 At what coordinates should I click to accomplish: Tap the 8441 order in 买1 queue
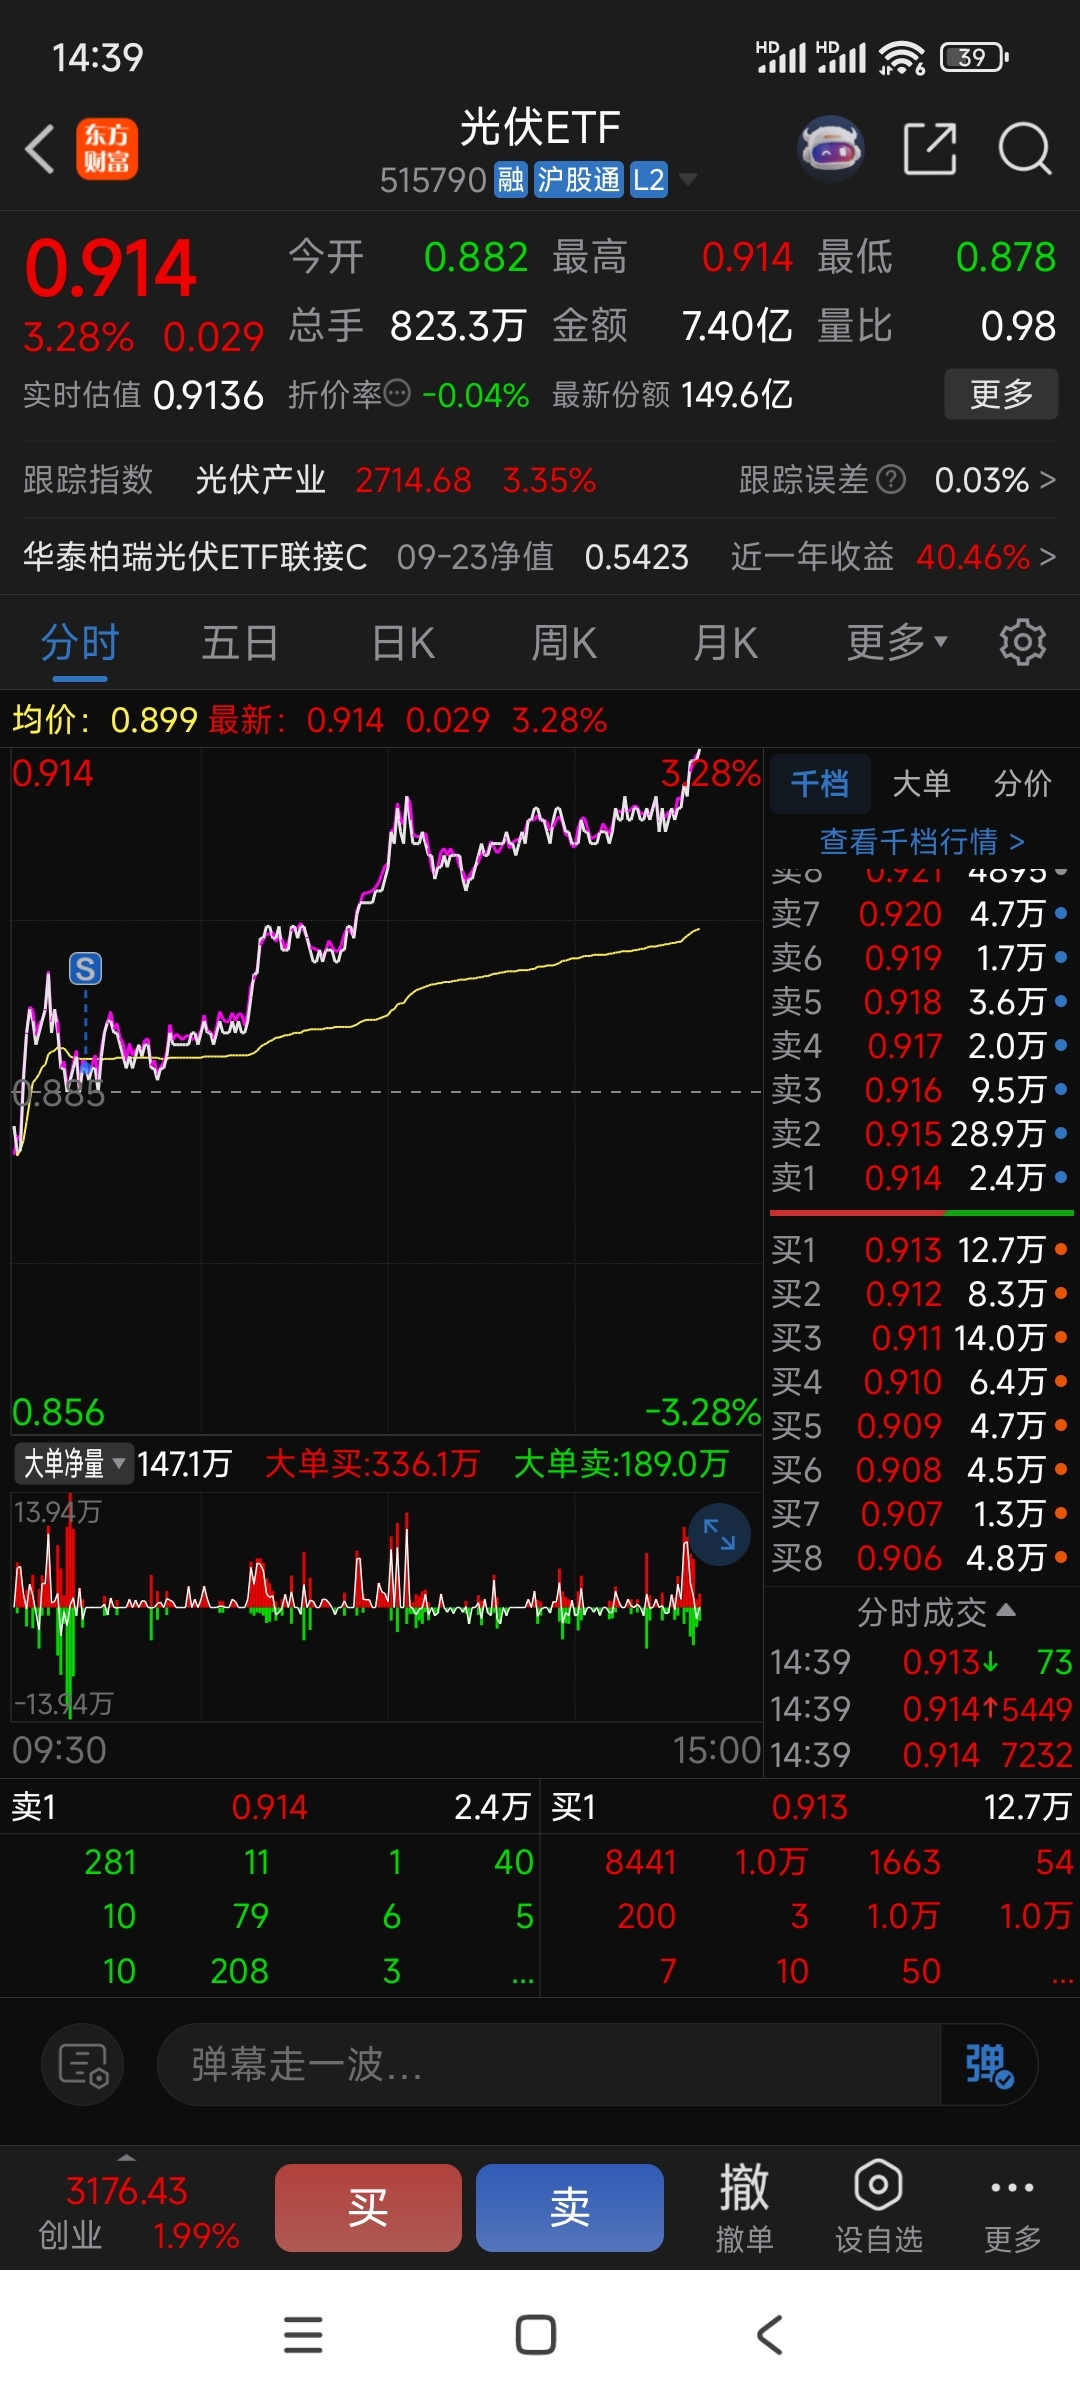point(640,1862)
